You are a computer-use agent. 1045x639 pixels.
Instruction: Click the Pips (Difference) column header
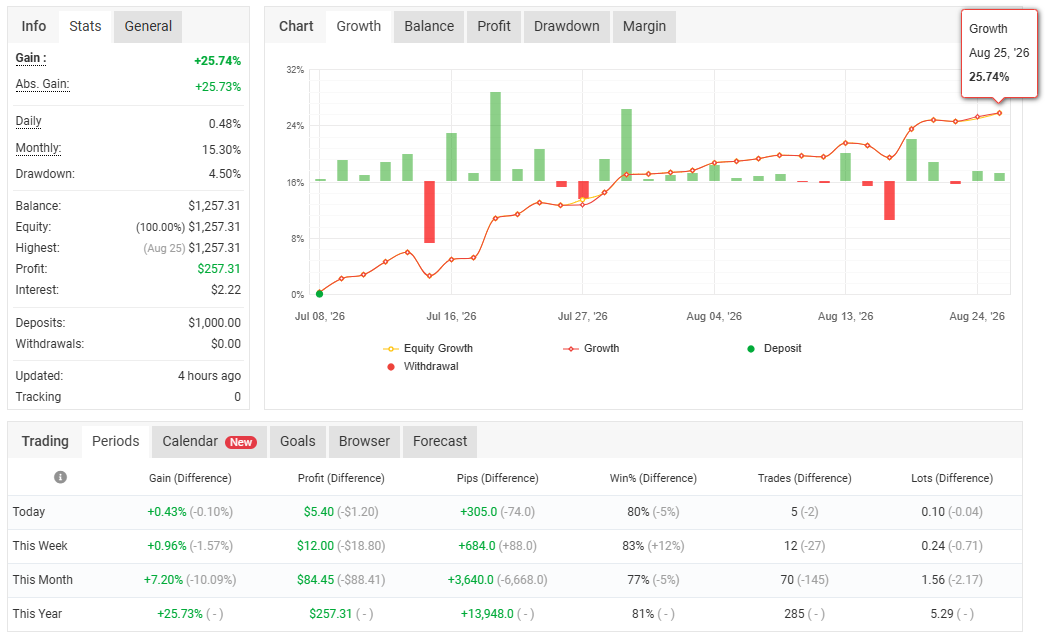497,478
